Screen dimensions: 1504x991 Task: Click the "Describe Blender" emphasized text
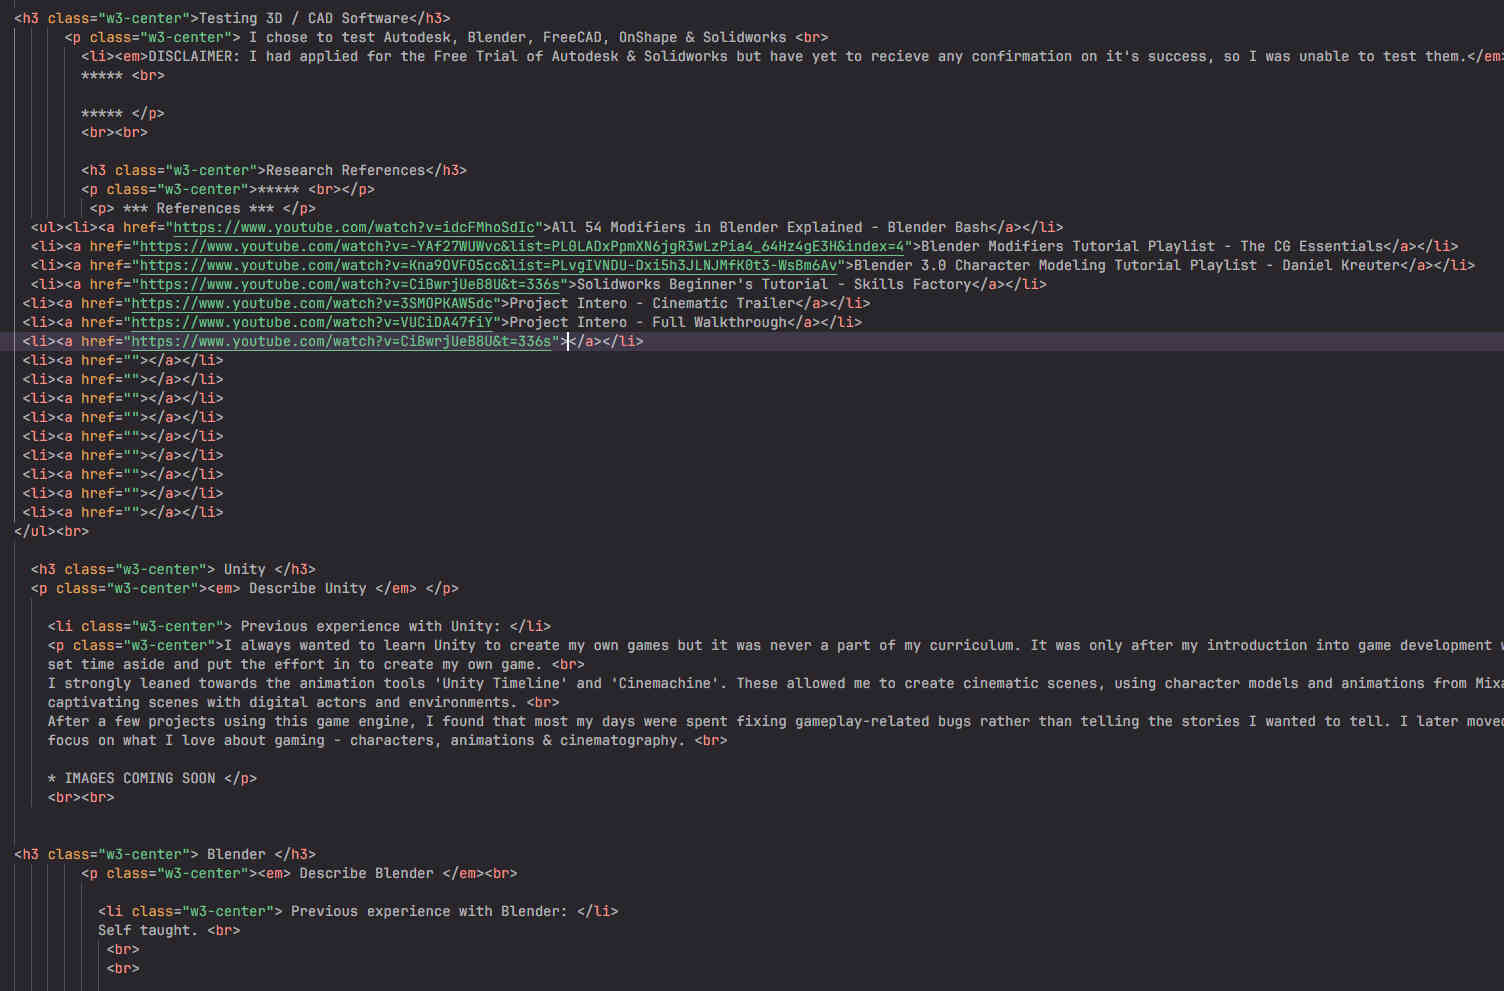[366, 873]
